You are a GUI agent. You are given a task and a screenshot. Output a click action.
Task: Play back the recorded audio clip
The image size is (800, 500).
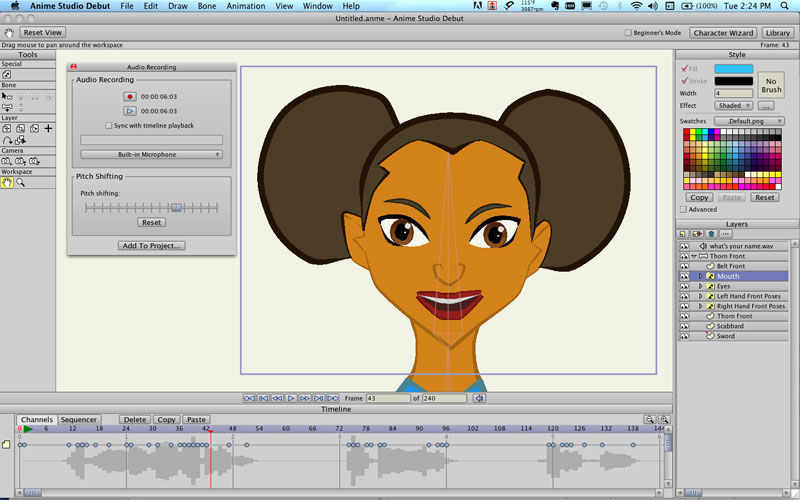129,110
